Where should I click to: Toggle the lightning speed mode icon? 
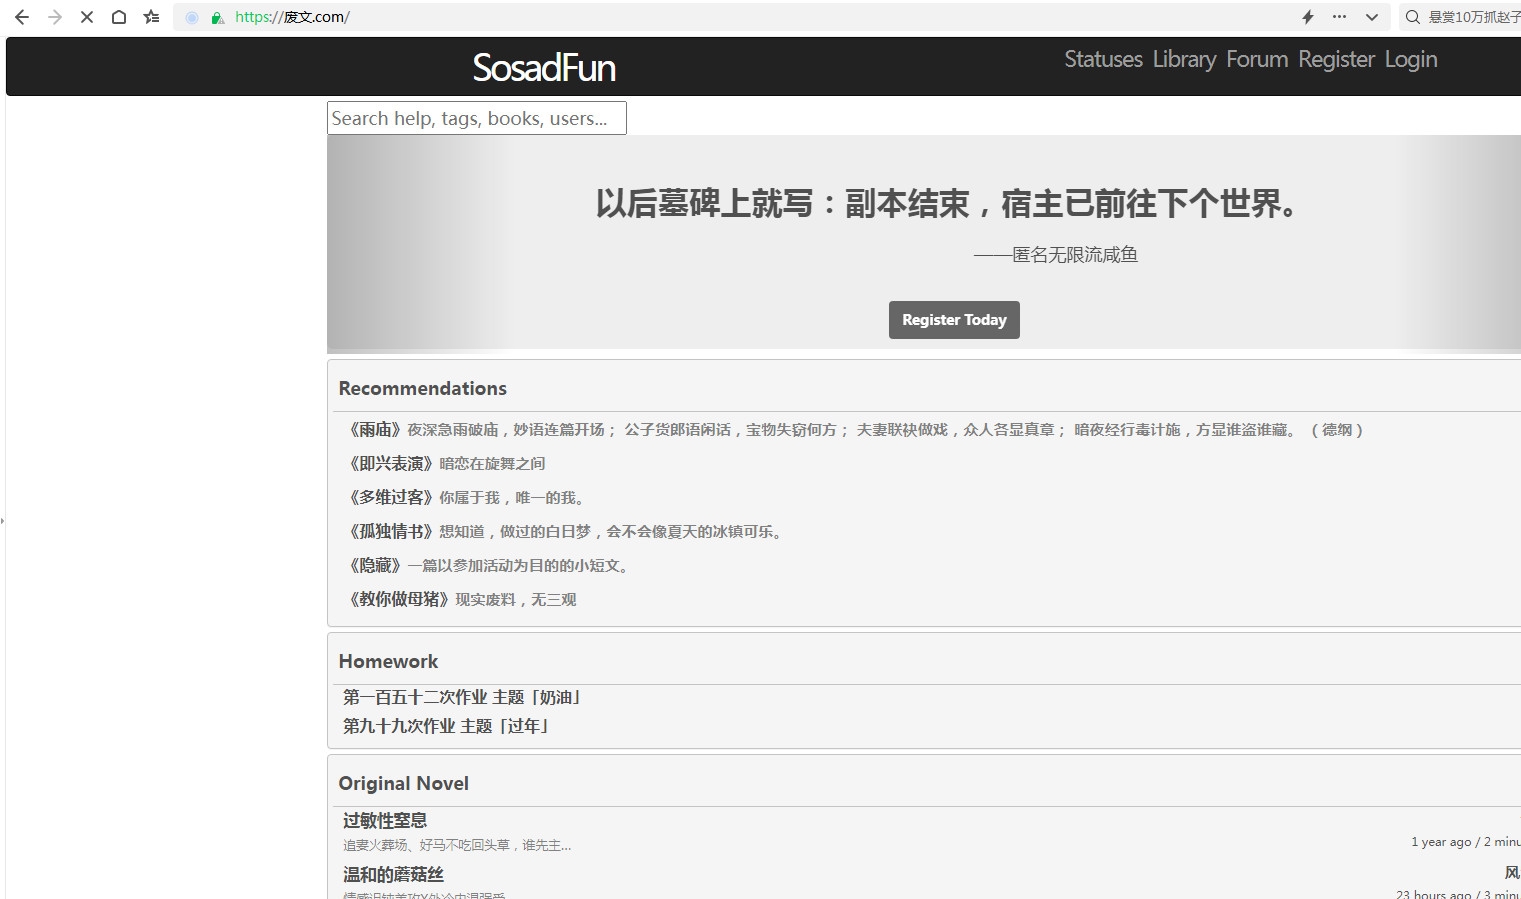coord(1307,17)
